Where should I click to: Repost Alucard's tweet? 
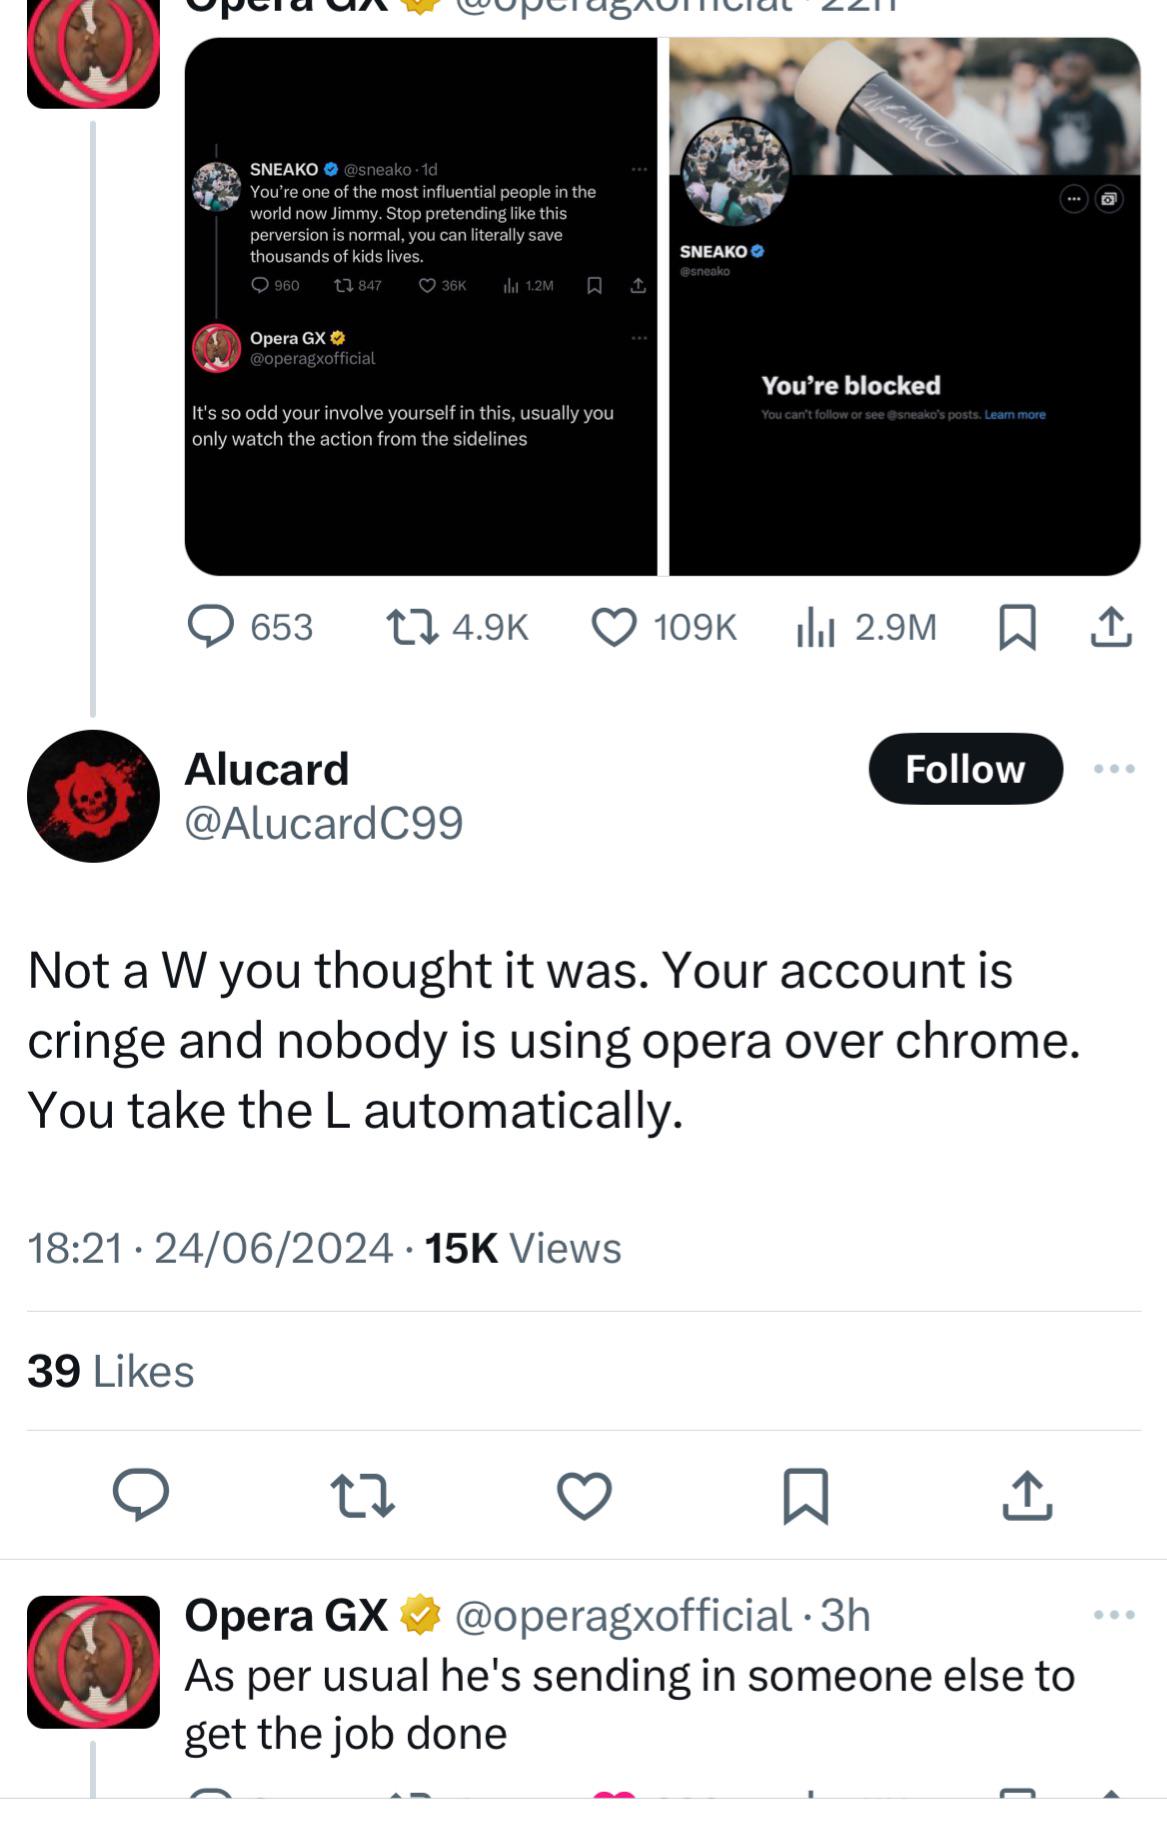pos(362,1495)
